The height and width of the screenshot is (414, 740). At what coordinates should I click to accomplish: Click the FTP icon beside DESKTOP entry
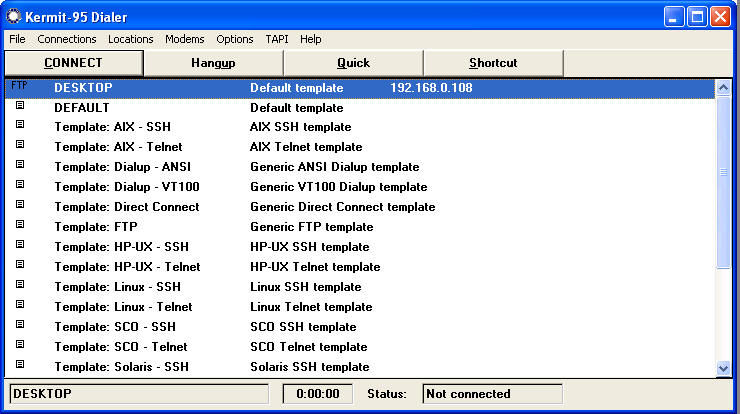[19, 87]
